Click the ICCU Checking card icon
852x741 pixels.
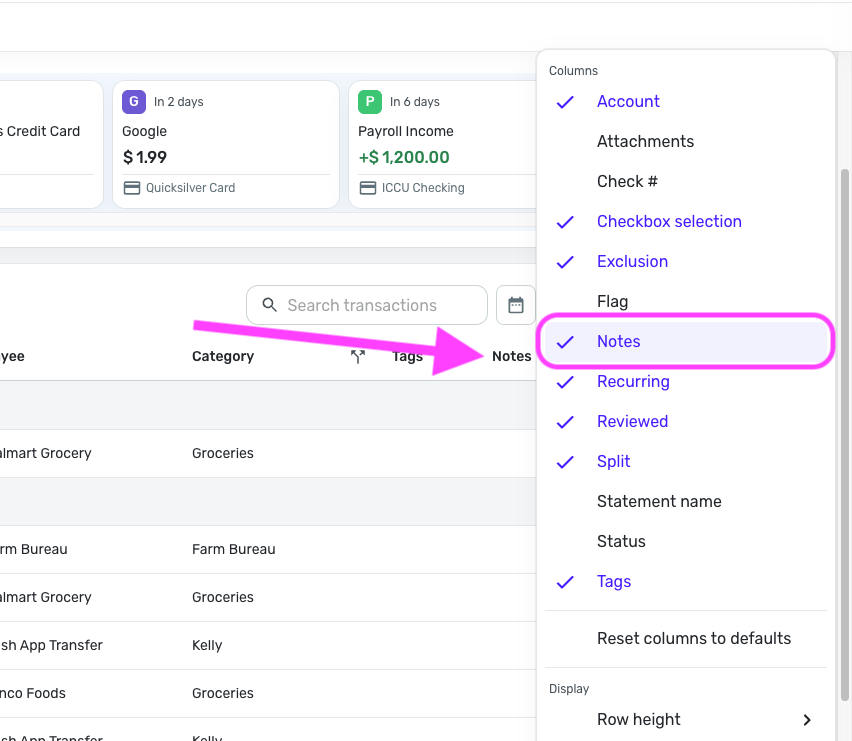(368, 188)
